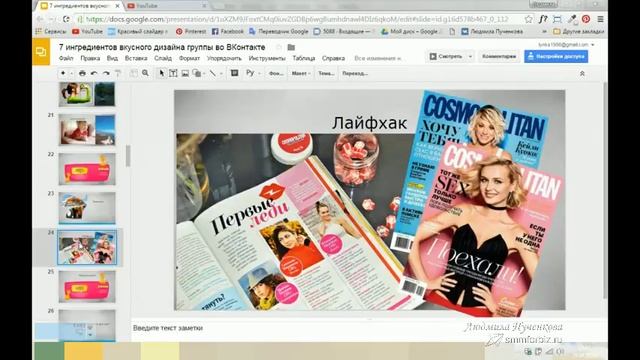Click the Фон background button
The width and height of the screenshot is (640, 360).
coord(276,73)
